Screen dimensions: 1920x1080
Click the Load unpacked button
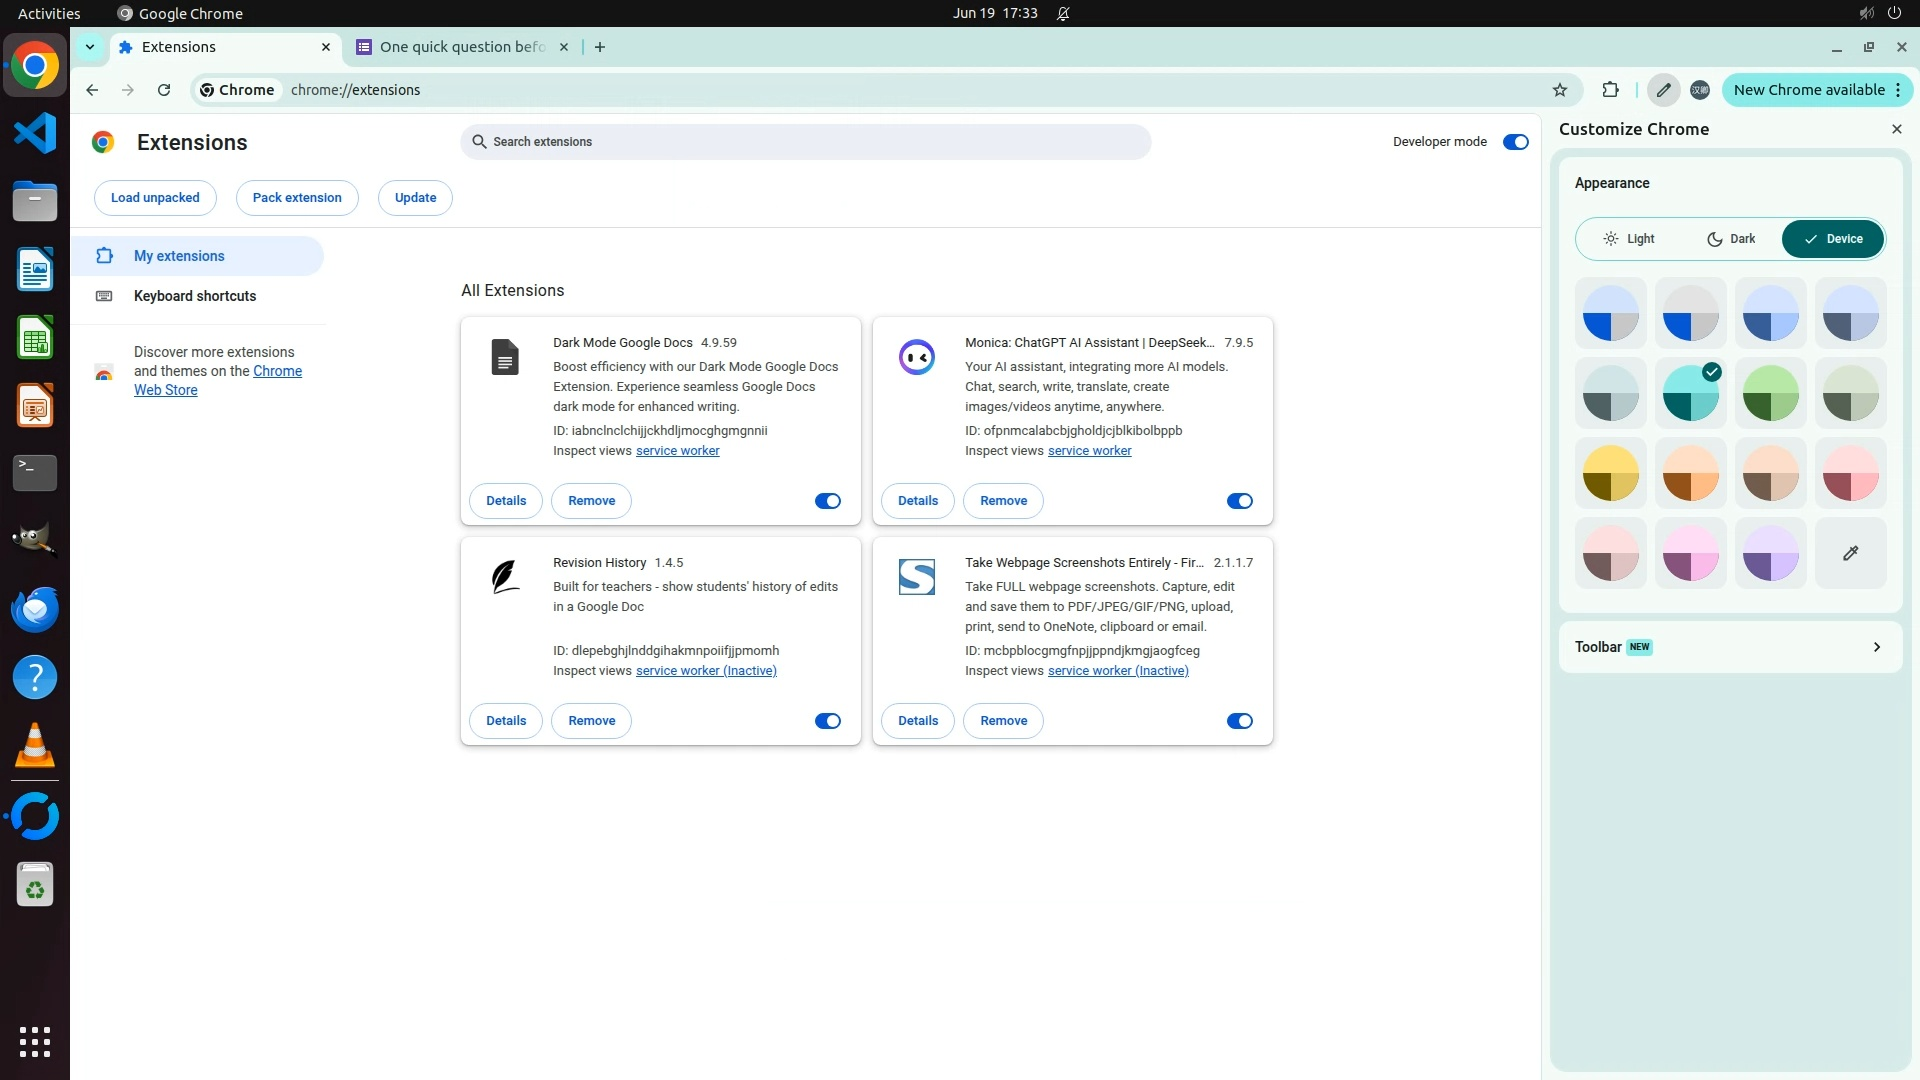coord(155,198)
